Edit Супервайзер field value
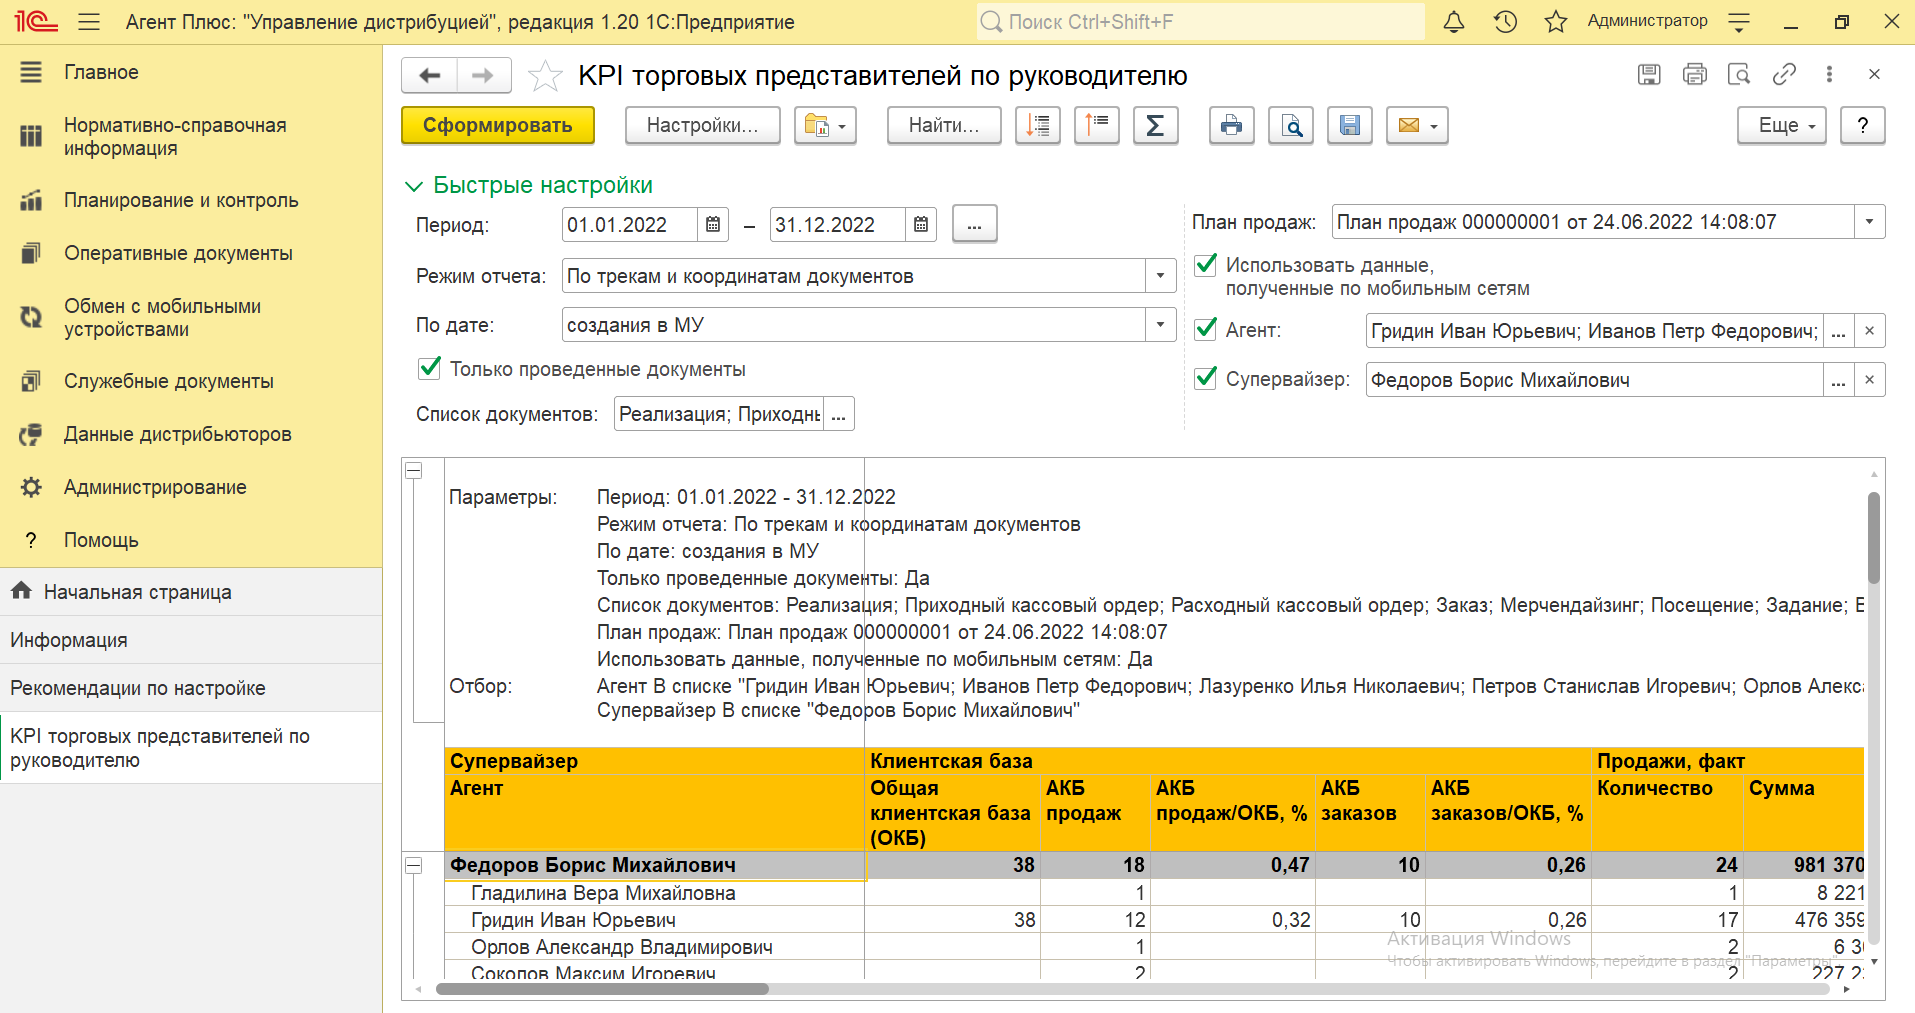Viewport: 1915px width, 1013px height. (1594, 380)
